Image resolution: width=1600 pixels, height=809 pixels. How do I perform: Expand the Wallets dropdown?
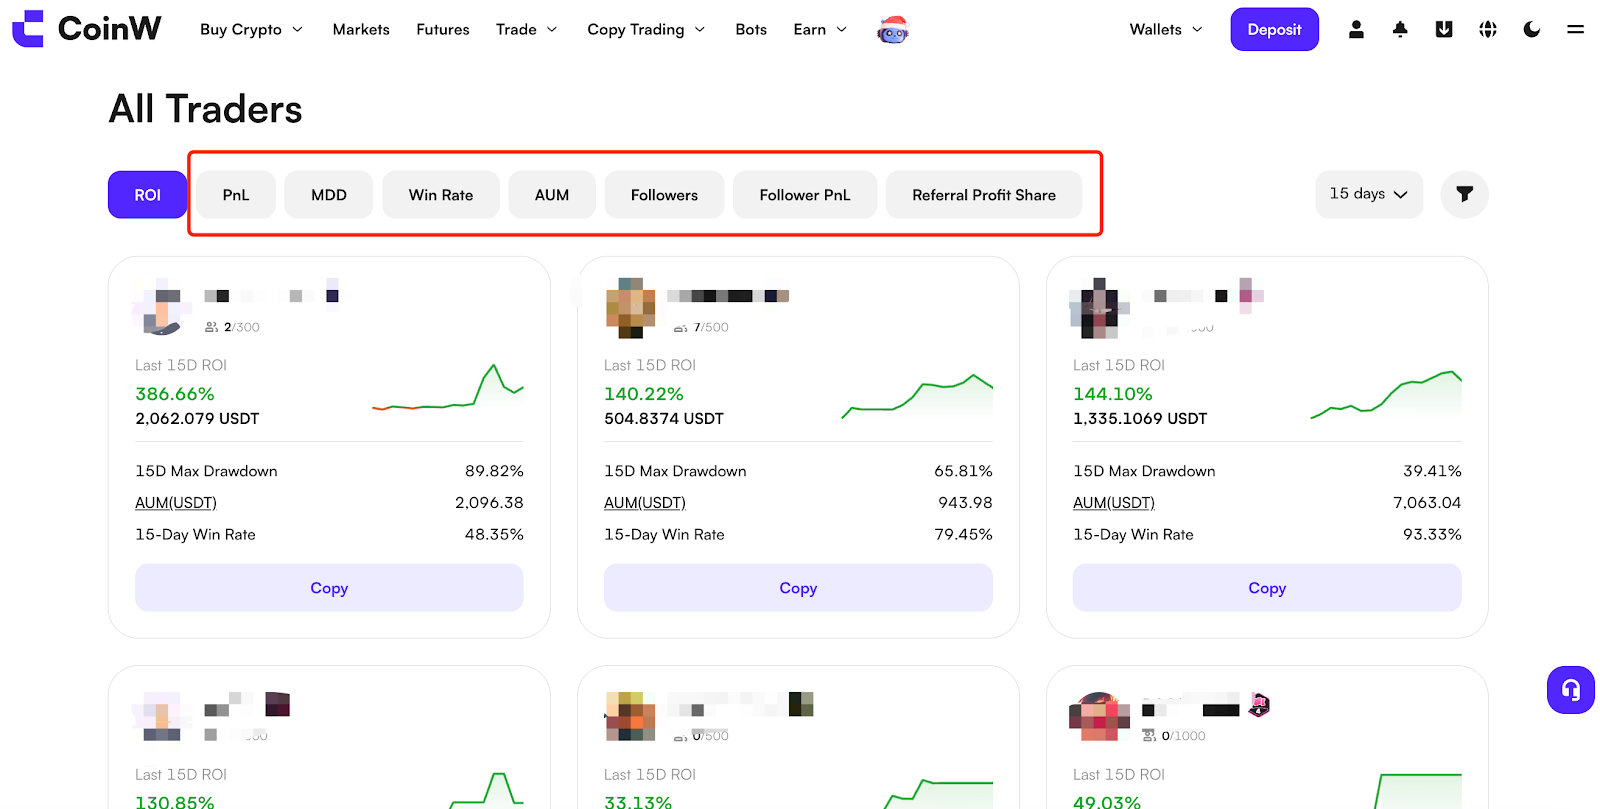(x=1166, y=29)
